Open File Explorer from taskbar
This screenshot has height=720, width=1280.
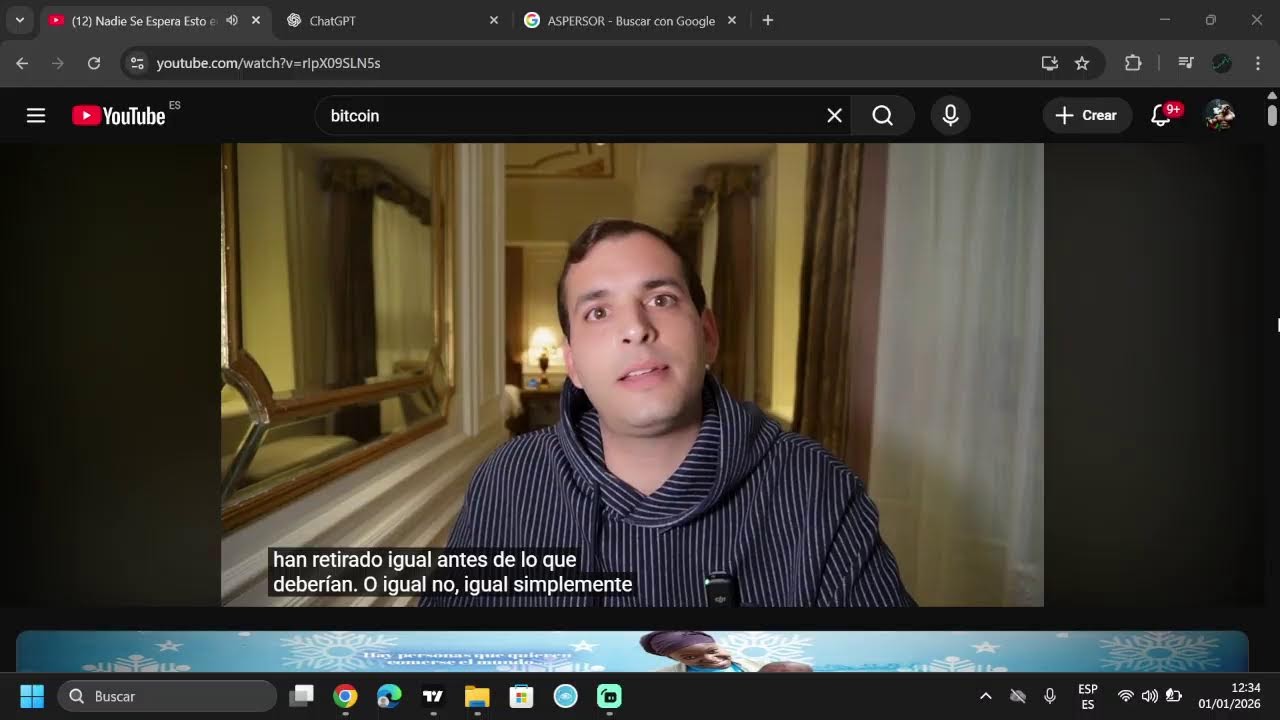477,696
